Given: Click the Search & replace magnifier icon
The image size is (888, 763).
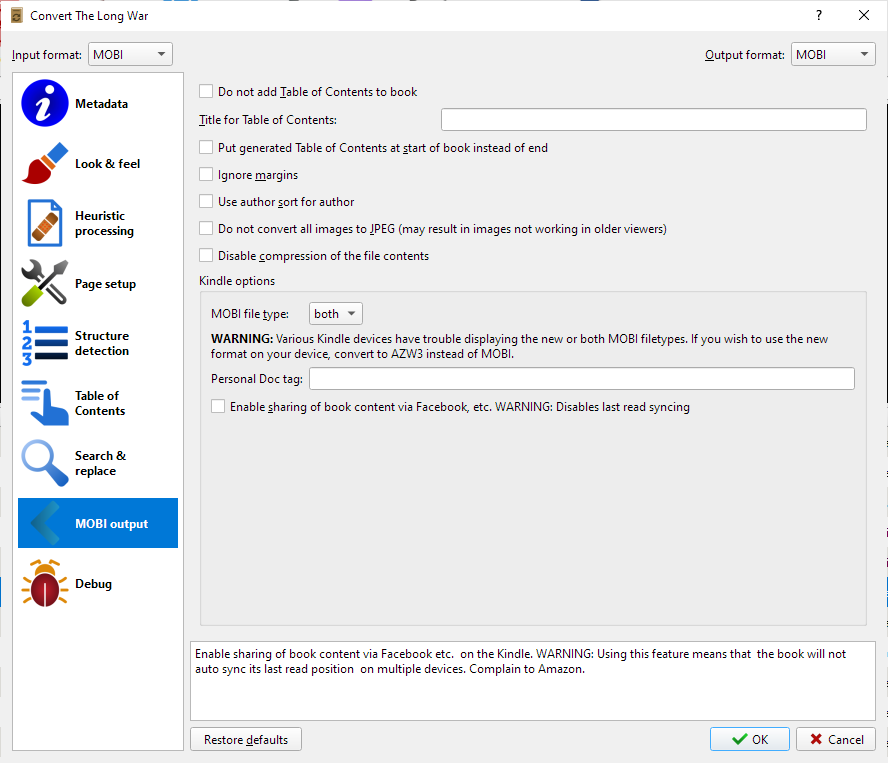Looking at the screenshot, I should click(45, 463).
